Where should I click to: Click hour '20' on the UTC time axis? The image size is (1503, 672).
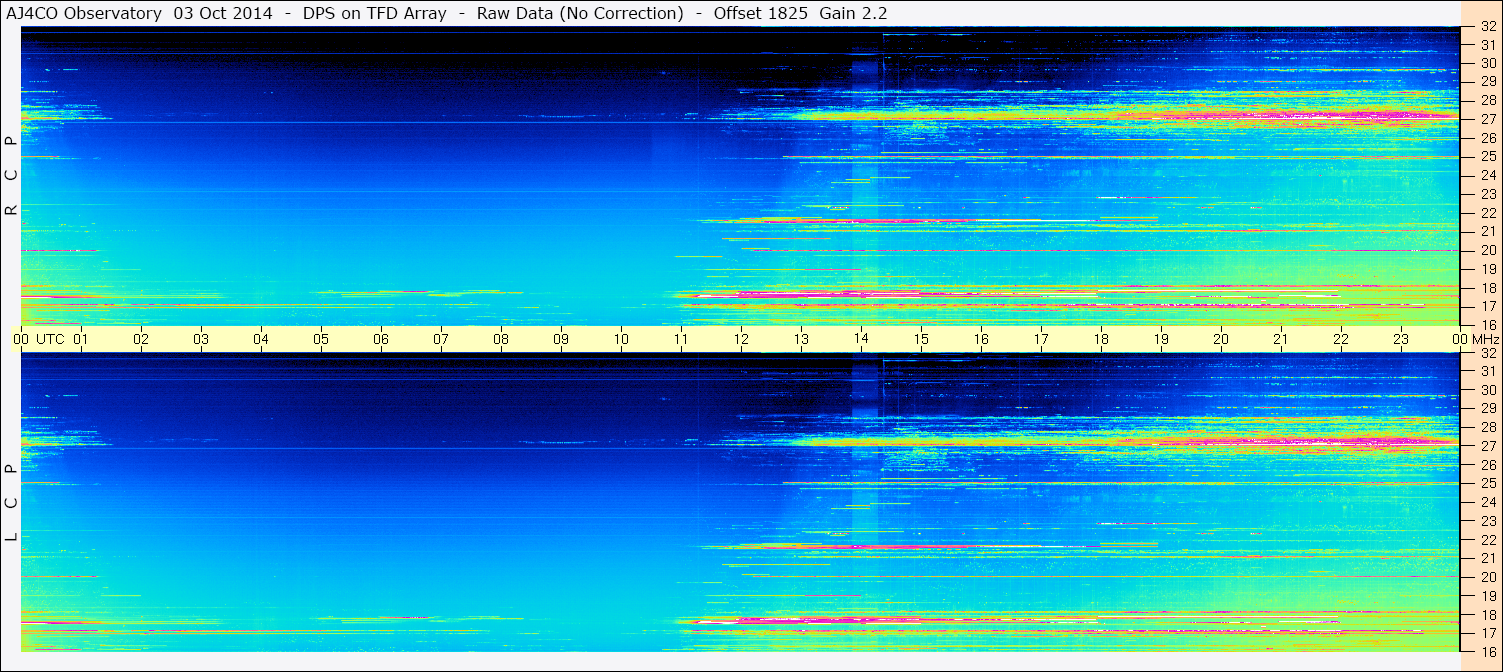(x=1221, y=339)
